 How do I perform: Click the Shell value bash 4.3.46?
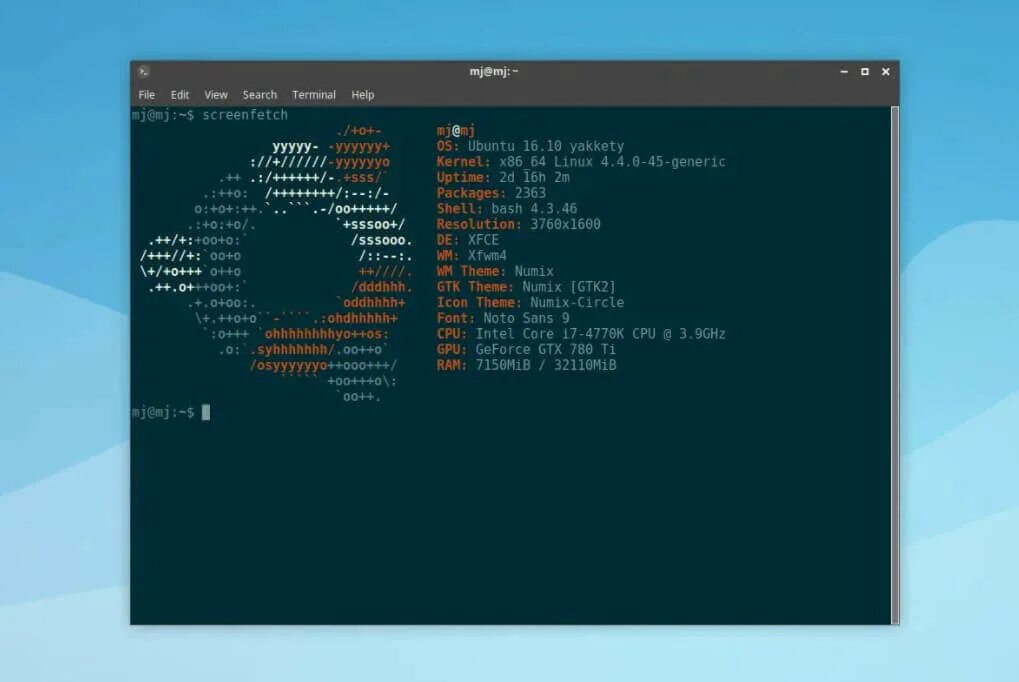click(534, 209)
